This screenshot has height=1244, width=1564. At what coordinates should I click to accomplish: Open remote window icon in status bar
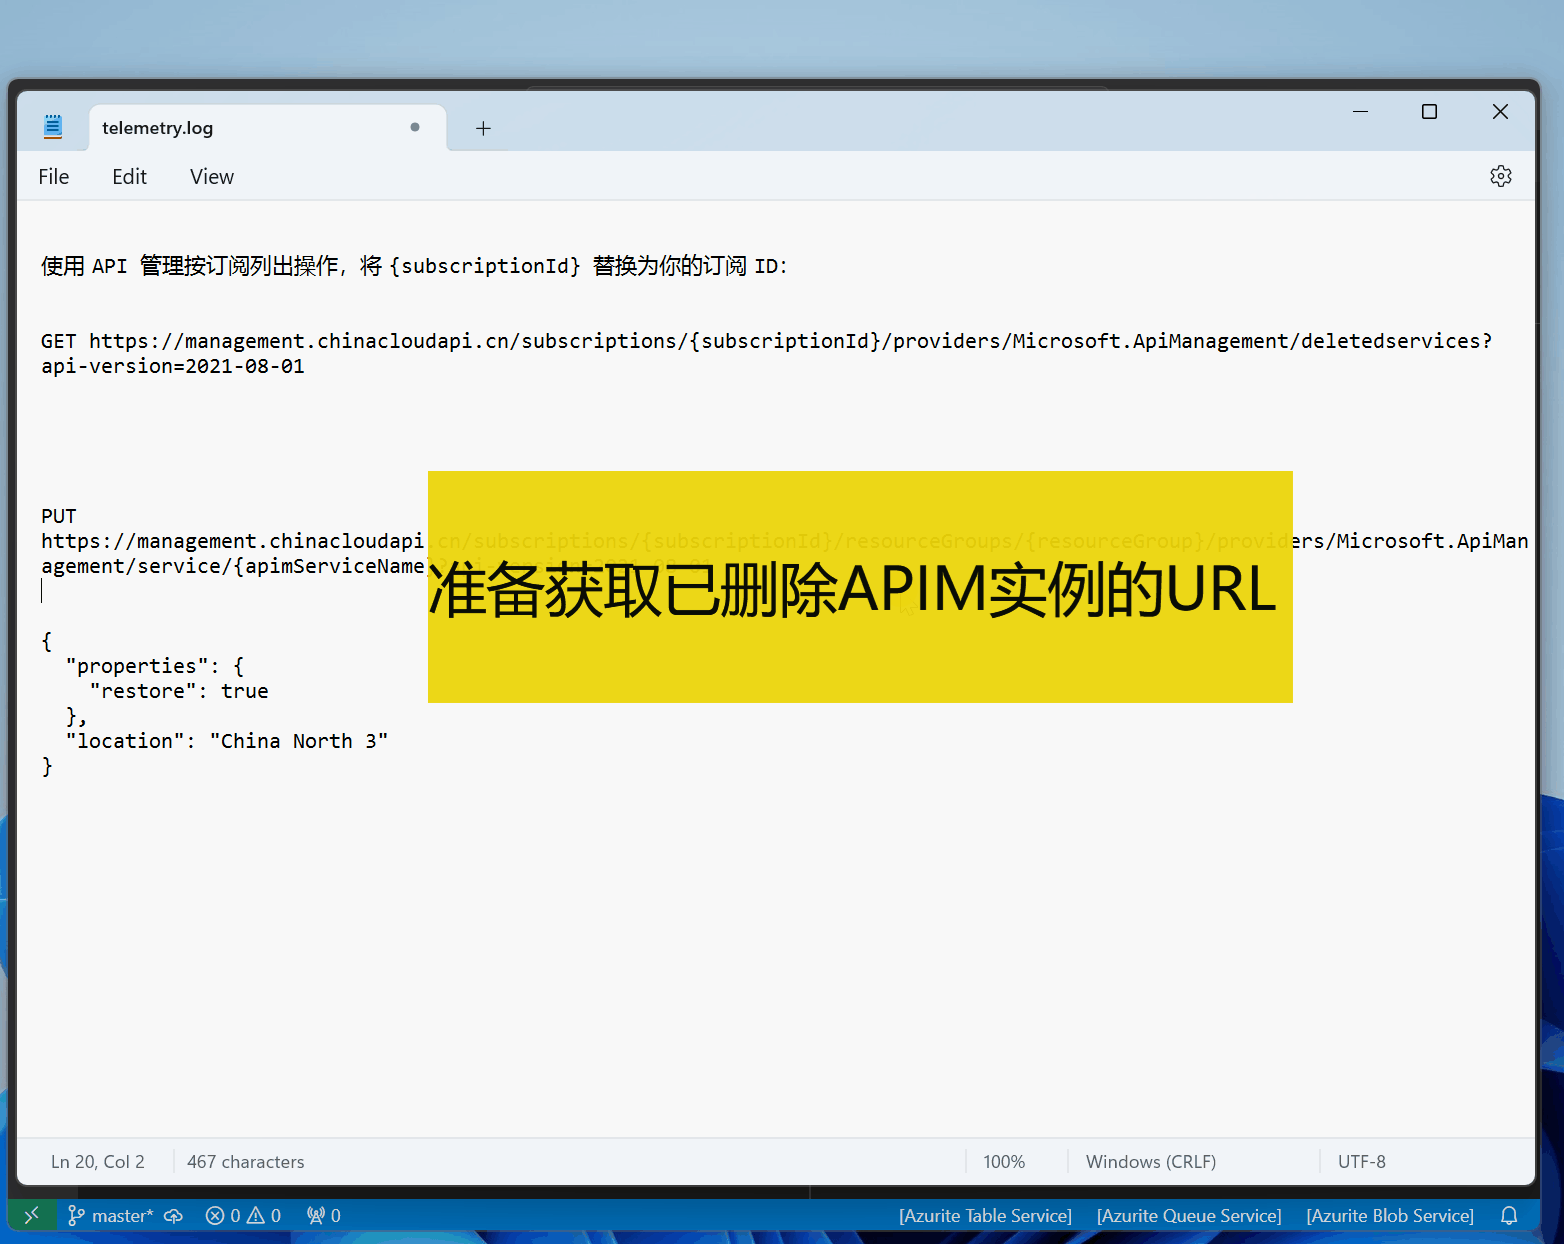(32, 1215)
